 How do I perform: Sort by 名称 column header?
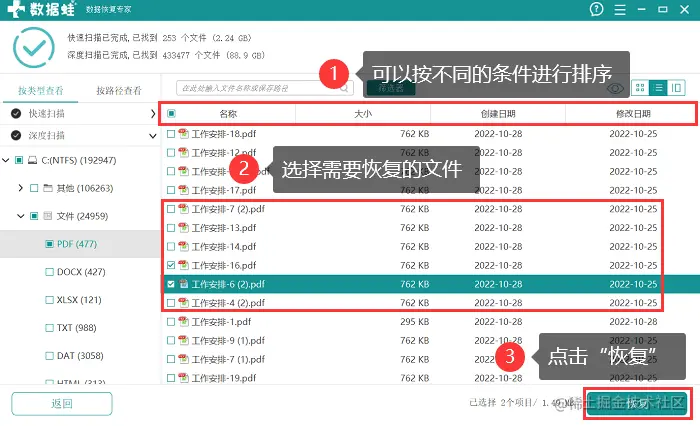click(228, 114)
